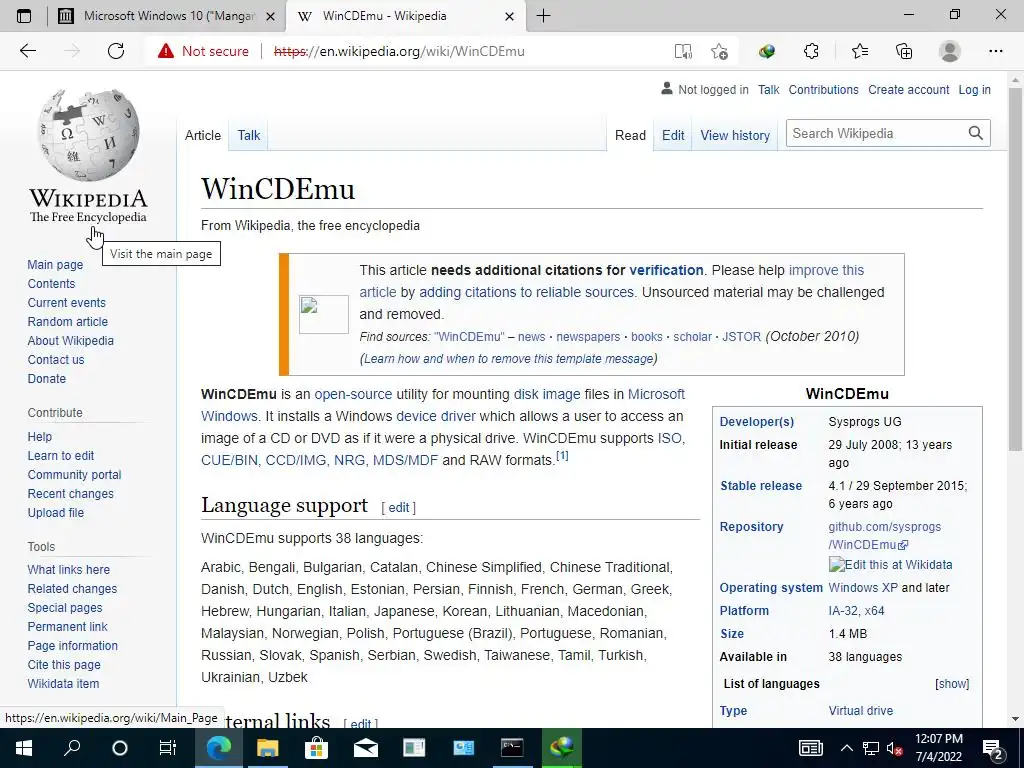Open the notification center icon

pos(993,748)
